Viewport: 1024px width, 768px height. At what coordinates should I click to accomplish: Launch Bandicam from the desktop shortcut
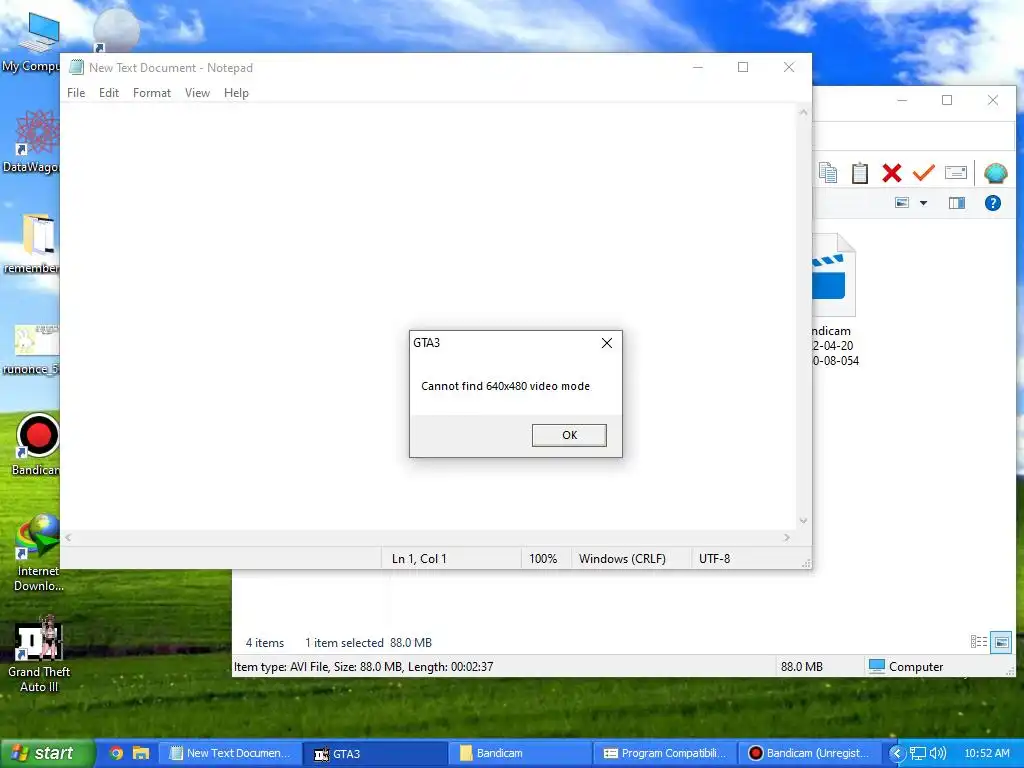click(x=36, y=444)
